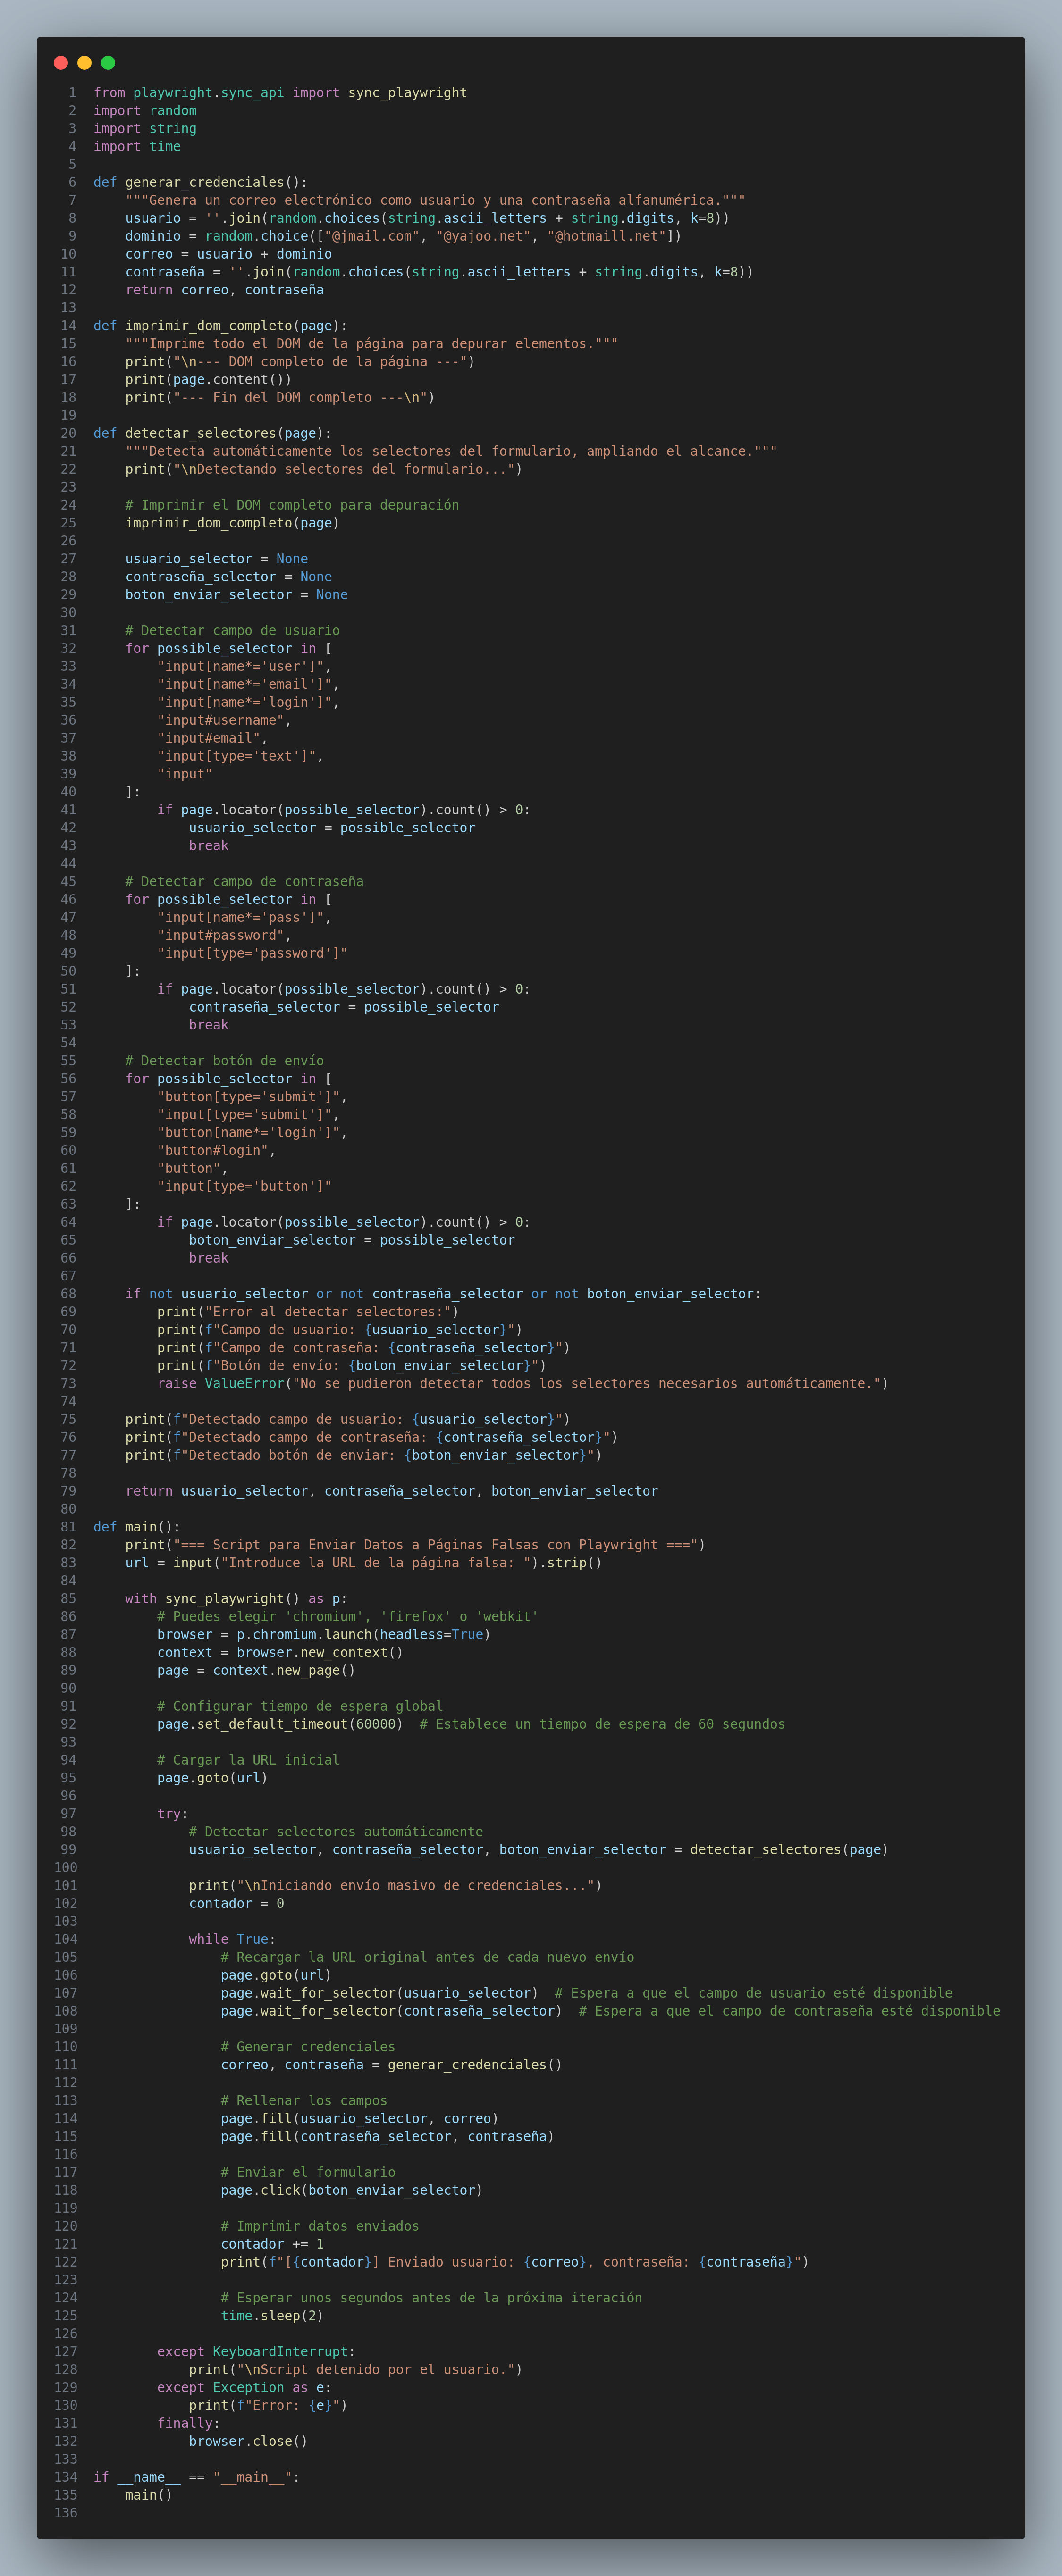Click the 'from playwright.sync_api import sync_playwright' line
This screenshot has height=2576, width=1062.
point(280,93)
